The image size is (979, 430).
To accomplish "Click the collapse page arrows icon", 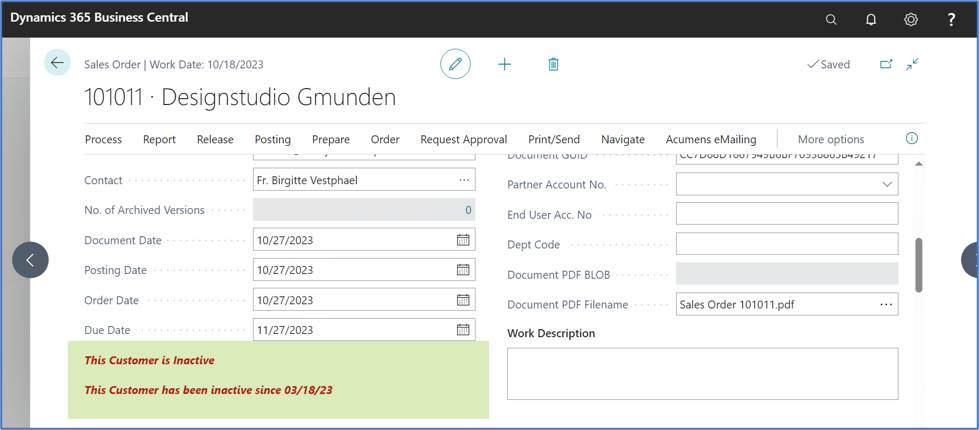I will [912, 64].
